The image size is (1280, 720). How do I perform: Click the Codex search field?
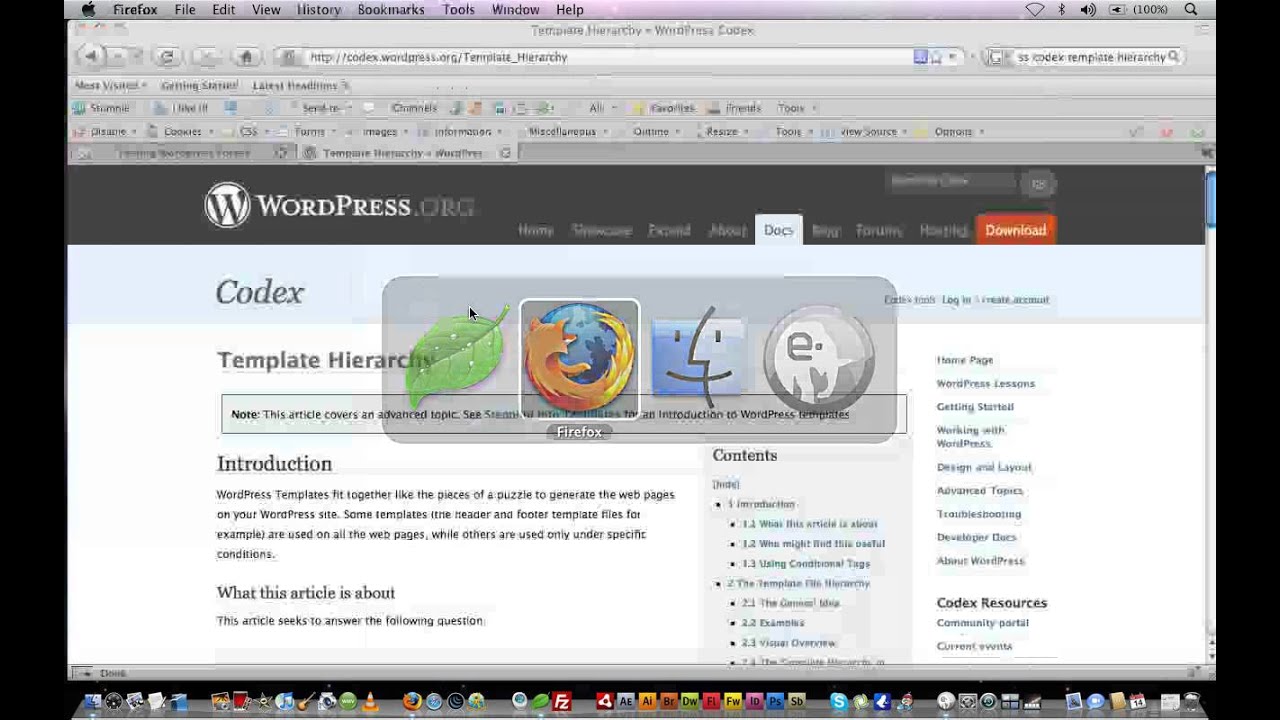pos(950,182)
